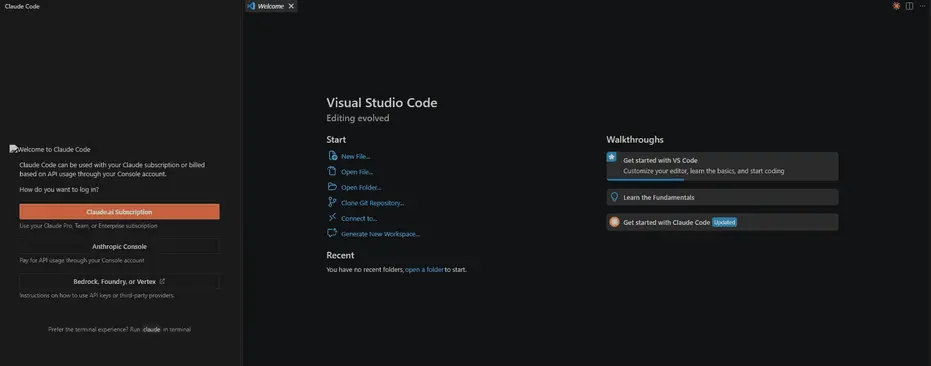931x366 pixels.
Task: Click the Claude Code panel title
Action: click(22, 6)
